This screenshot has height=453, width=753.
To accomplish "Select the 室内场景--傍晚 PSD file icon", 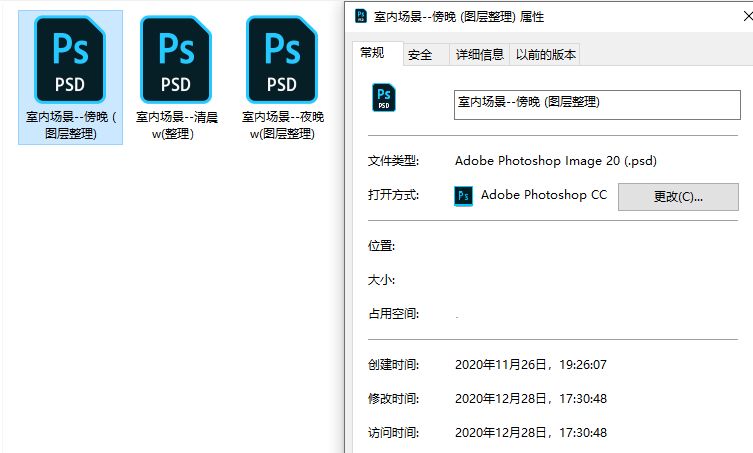I will tap(70, 60).
